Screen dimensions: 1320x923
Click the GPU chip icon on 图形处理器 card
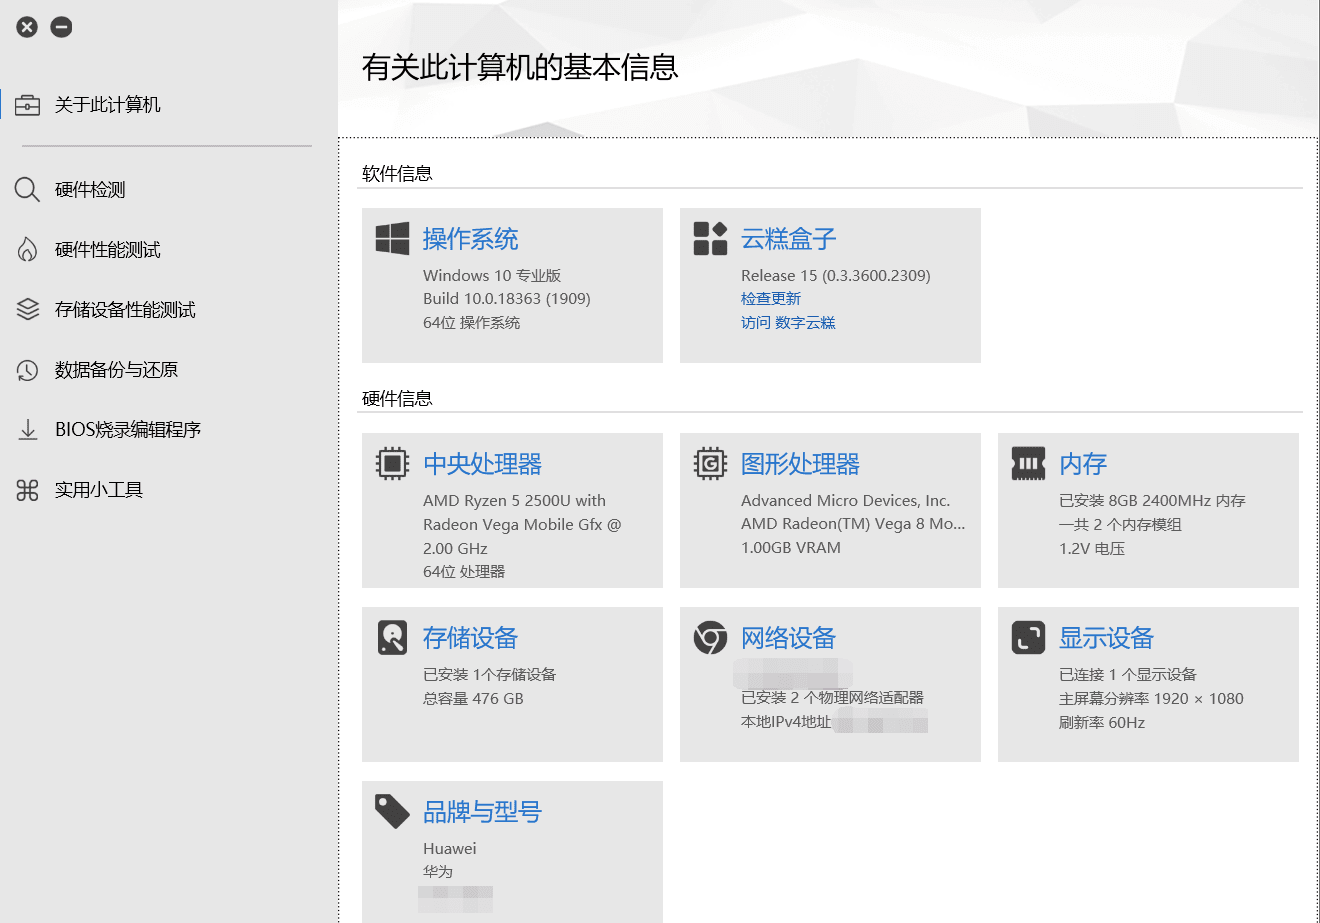[710, 463]
